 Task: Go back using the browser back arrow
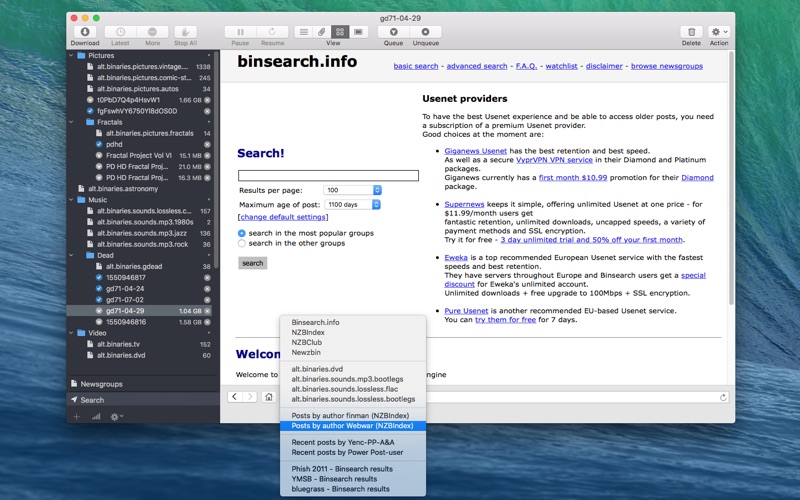234,396
